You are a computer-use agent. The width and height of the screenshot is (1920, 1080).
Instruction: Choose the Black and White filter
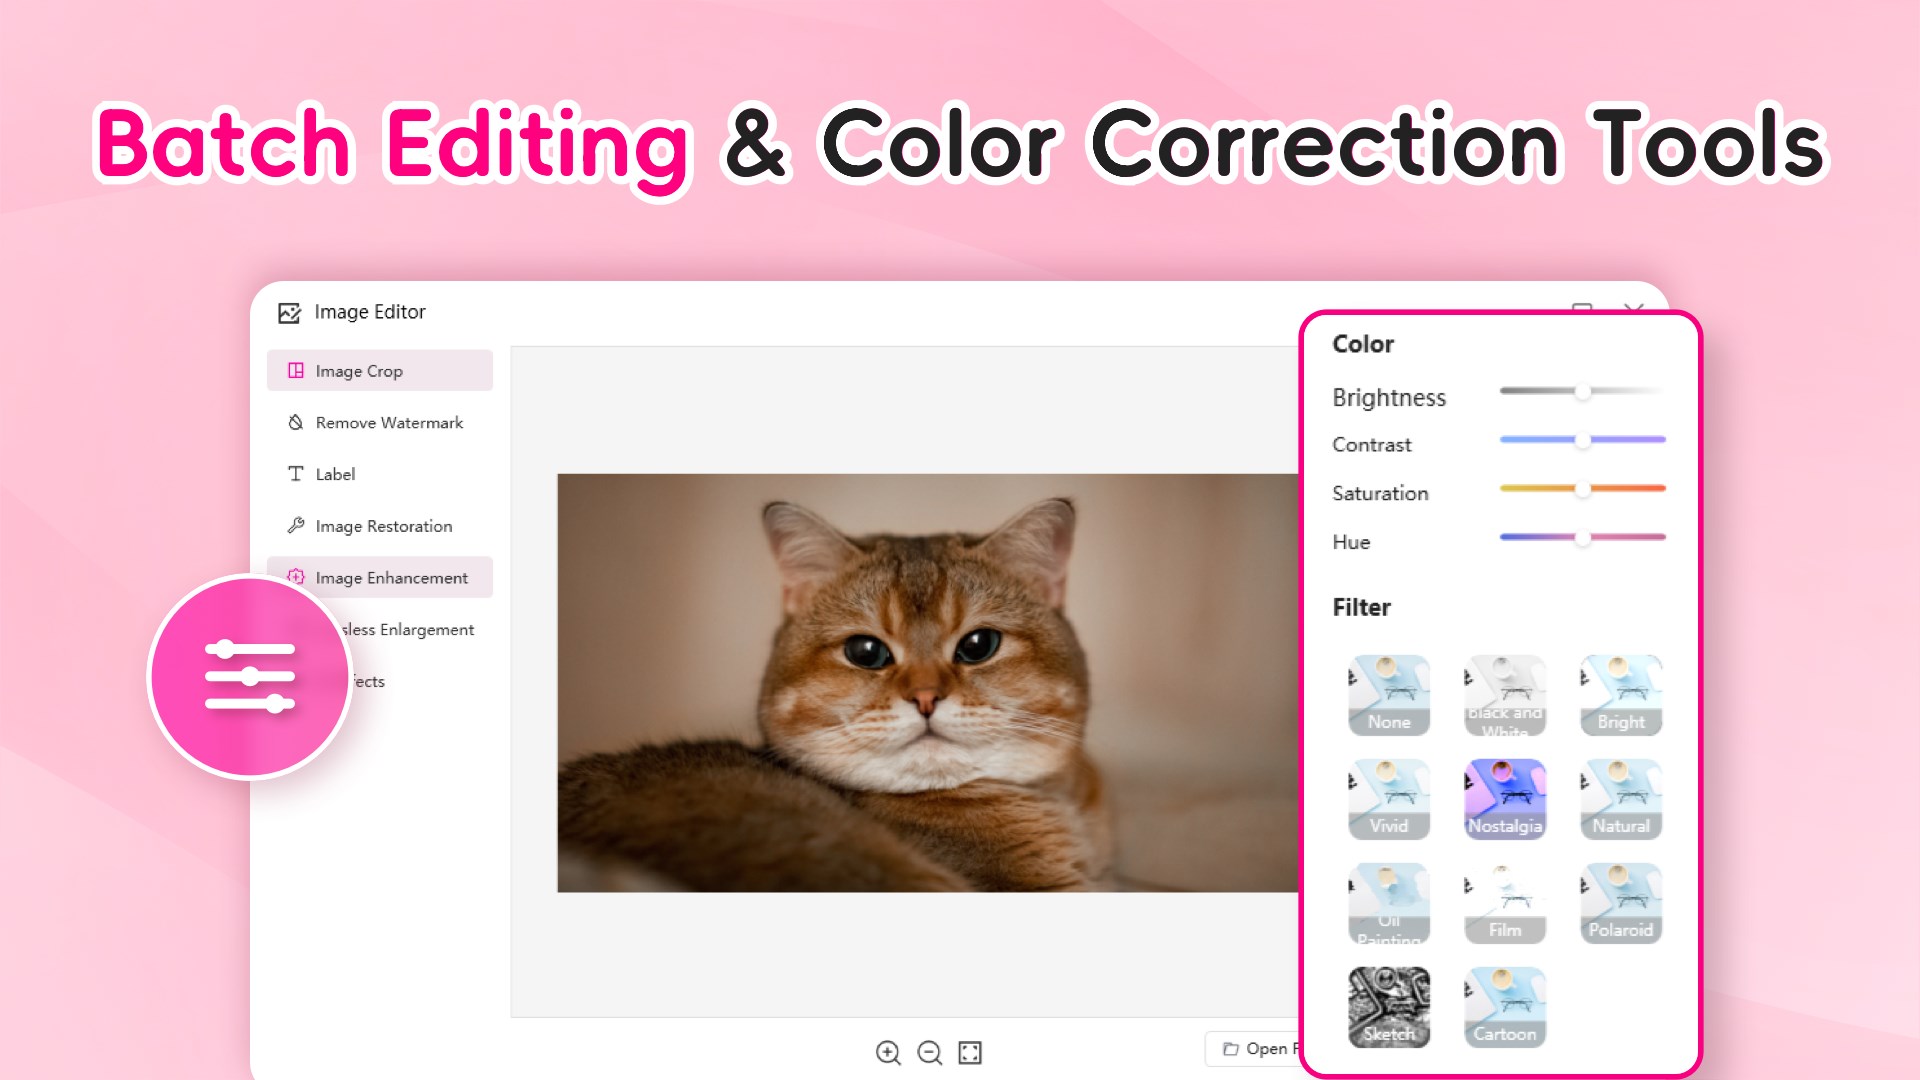[x=1505, y=694]
